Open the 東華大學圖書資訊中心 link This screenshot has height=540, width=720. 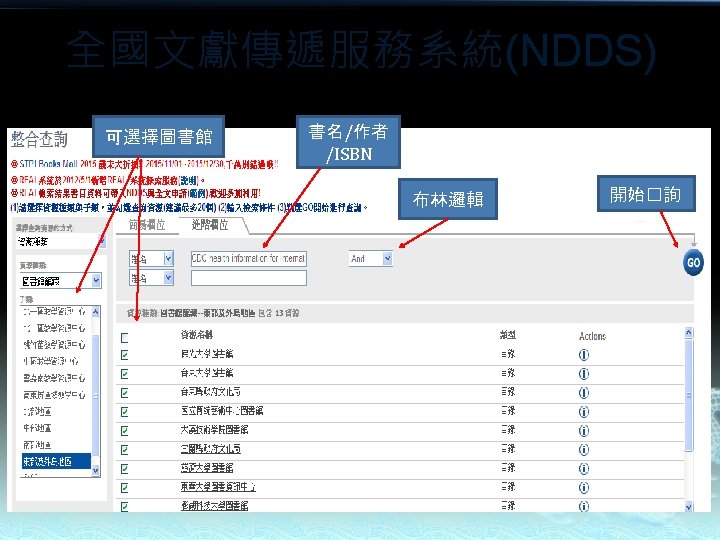pos(218,487)
